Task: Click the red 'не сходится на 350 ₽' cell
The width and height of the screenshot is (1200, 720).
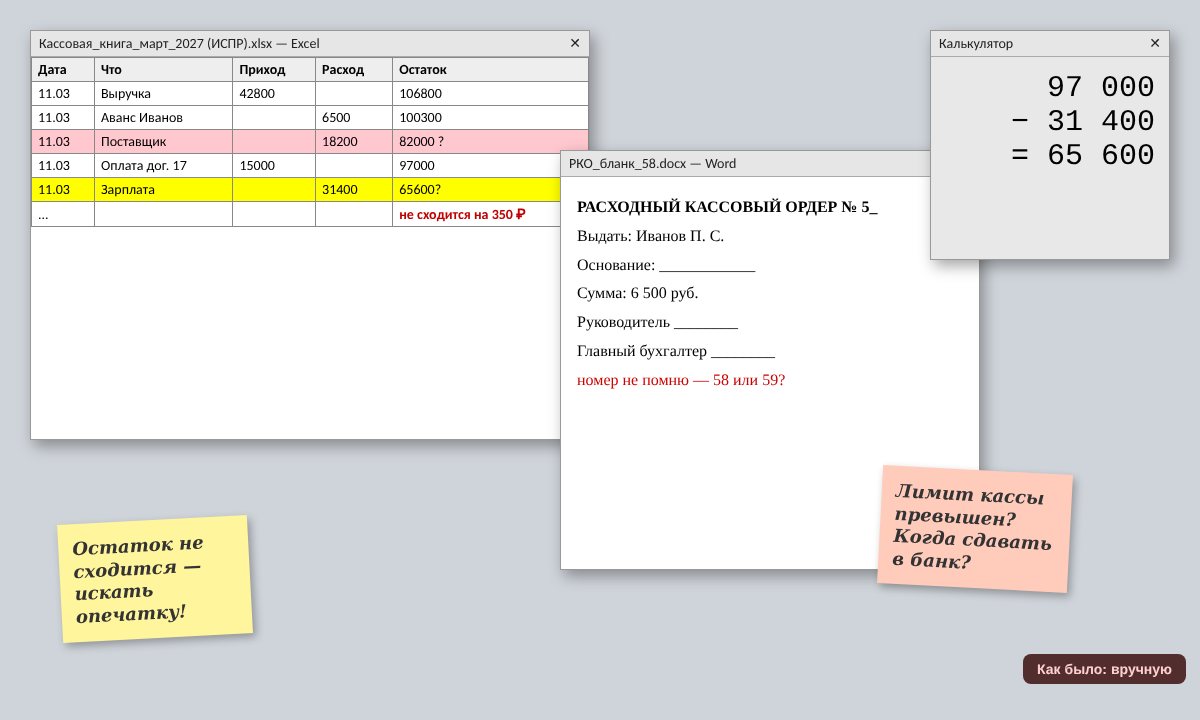Action: click(x=490, y=214)
